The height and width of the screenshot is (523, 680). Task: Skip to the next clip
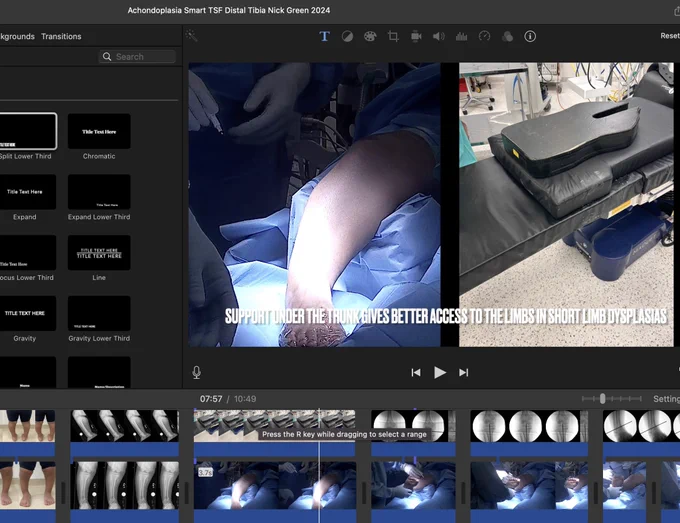click(x=464, y=373)
